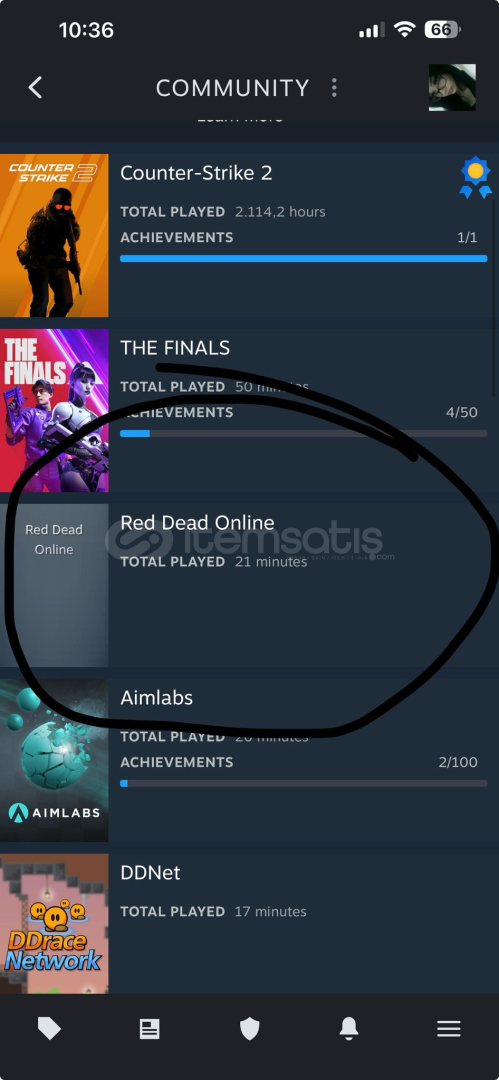Open the notifications bell tab
This screenshot has height=1080, width=499.
(x=349, y=1028)
